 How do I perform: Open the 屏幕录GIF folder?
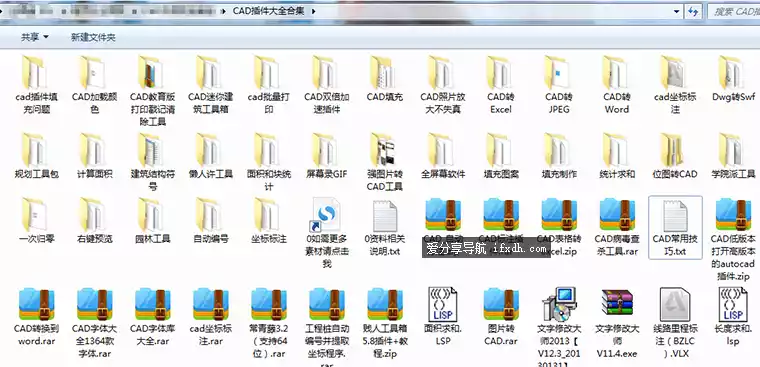327,156
